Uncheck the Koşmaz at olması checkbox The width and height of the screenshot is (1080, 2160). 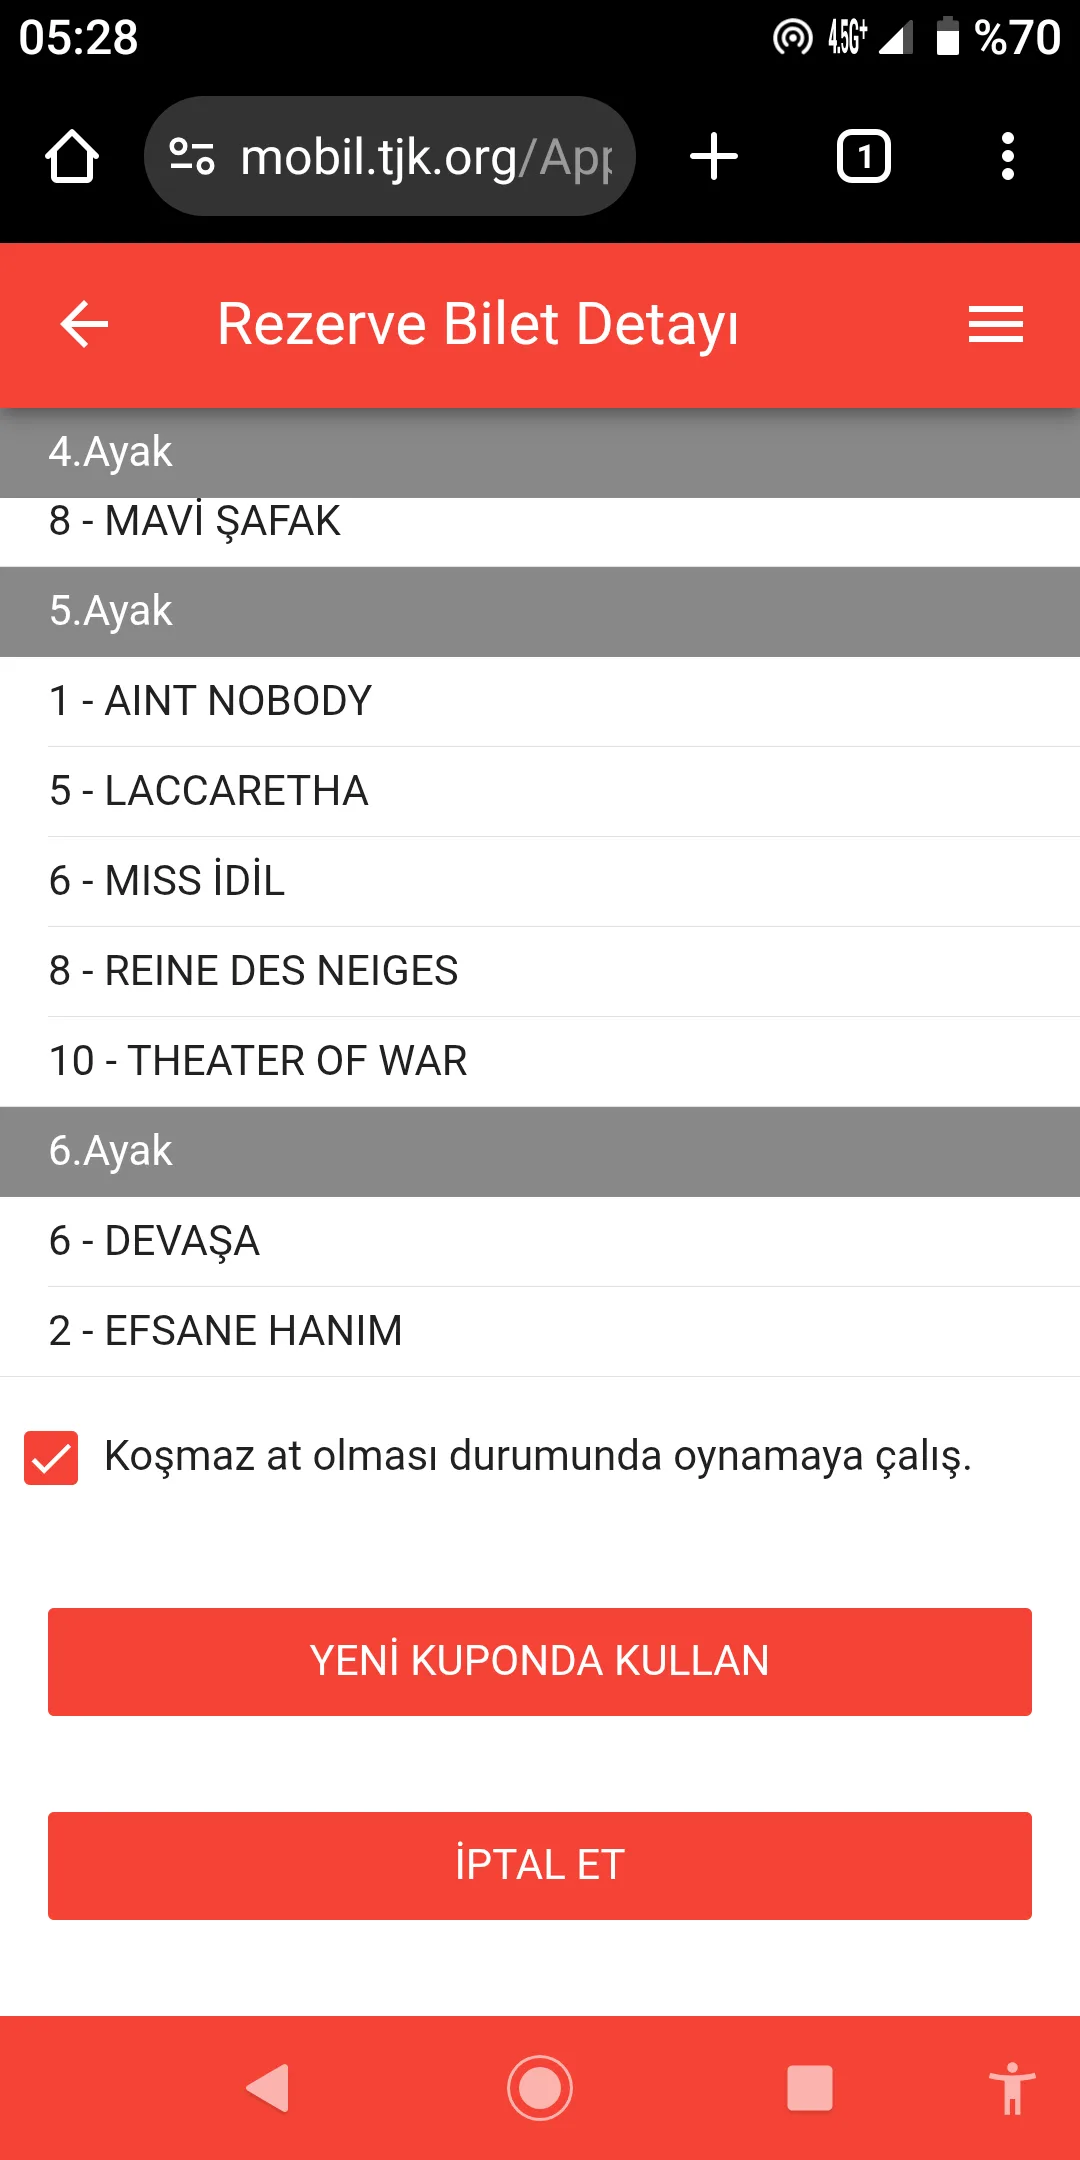(x=51, y=1457)
